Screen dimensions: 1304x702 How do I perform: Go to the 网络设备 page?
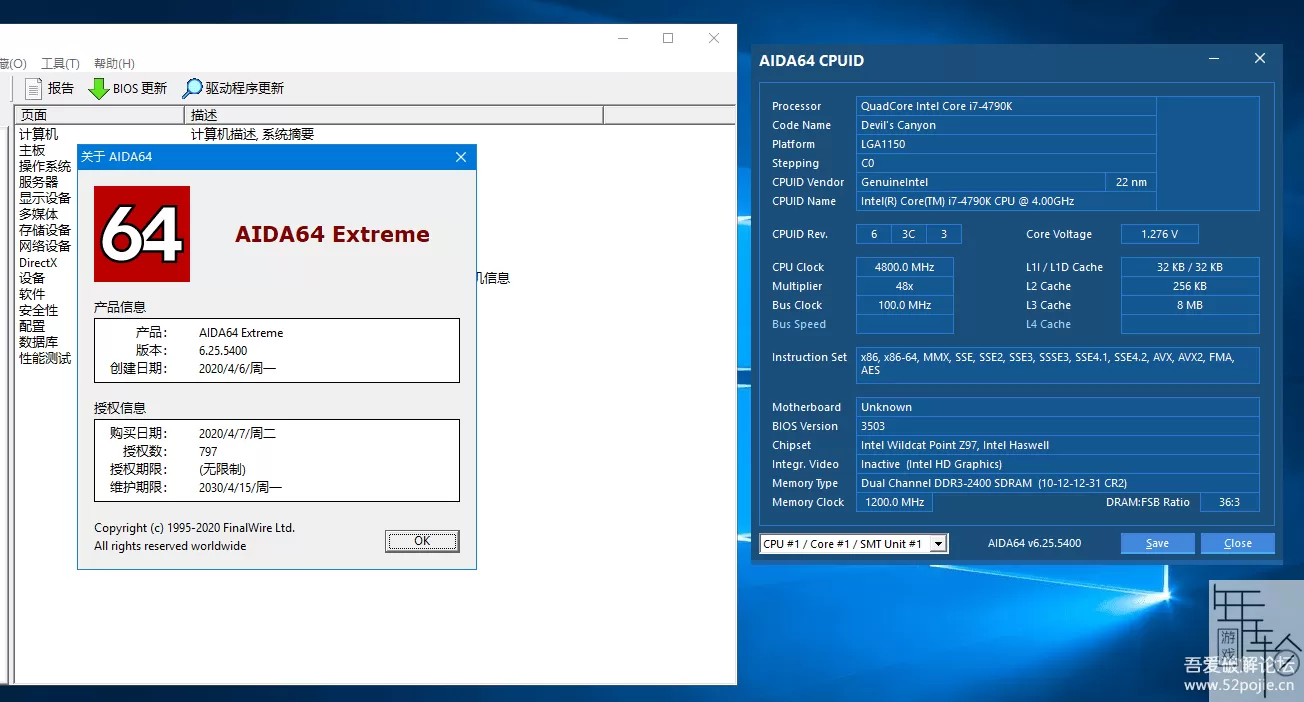point(45,246)
